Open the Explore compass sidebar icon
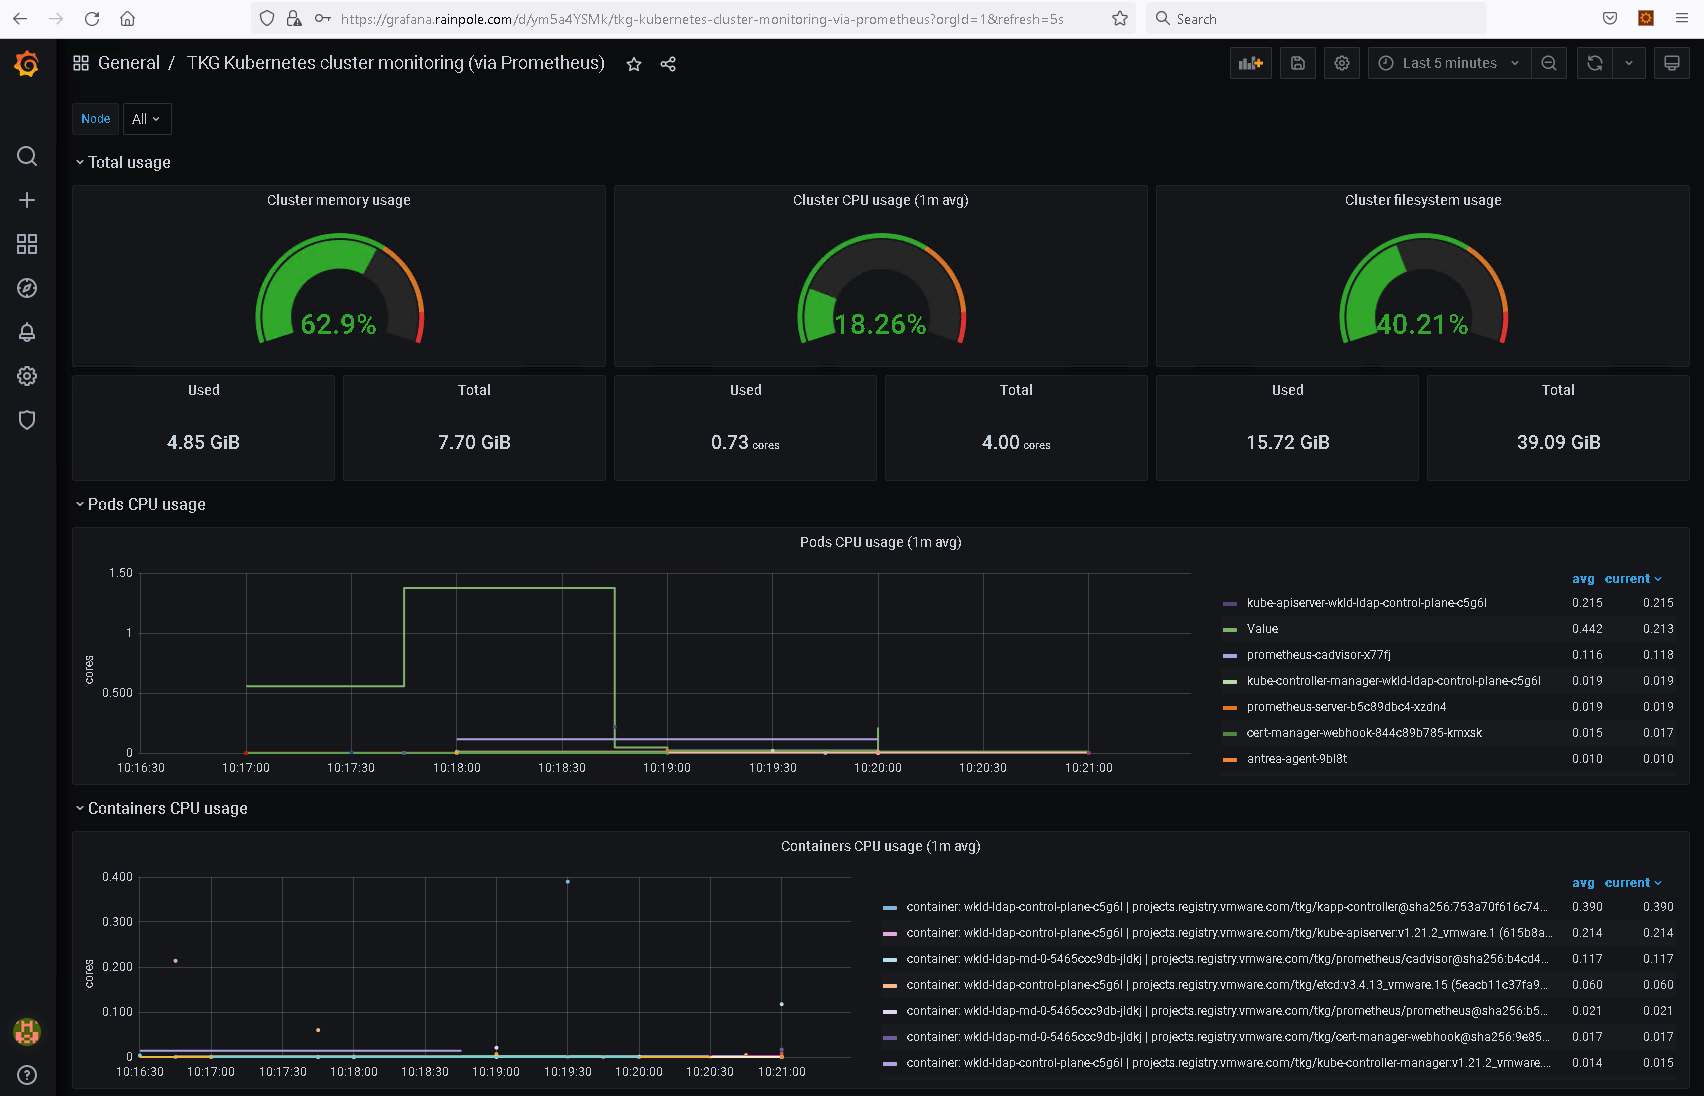 pyautogui.click(x=27, y=288)
